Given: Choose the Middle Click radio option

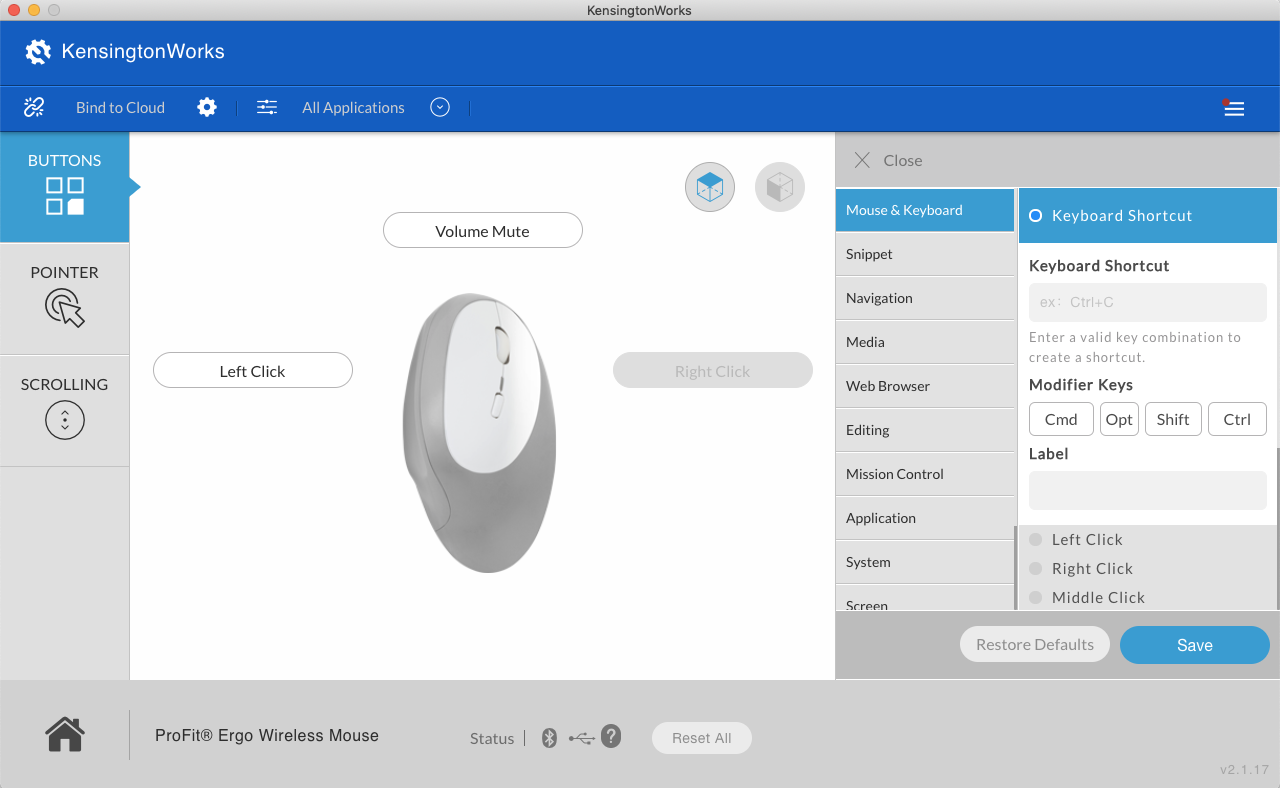Looking at the screenshot, I should [x=1036, y=597].
